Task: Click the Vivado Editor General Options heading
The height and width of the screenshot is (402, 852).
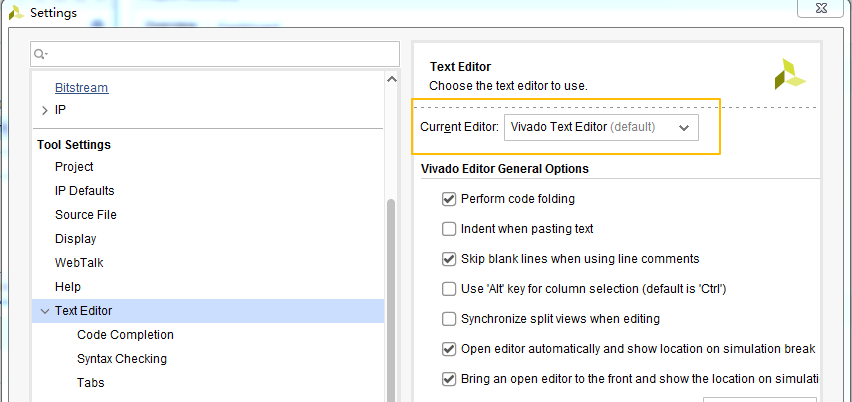Action: tap(505, 169)
